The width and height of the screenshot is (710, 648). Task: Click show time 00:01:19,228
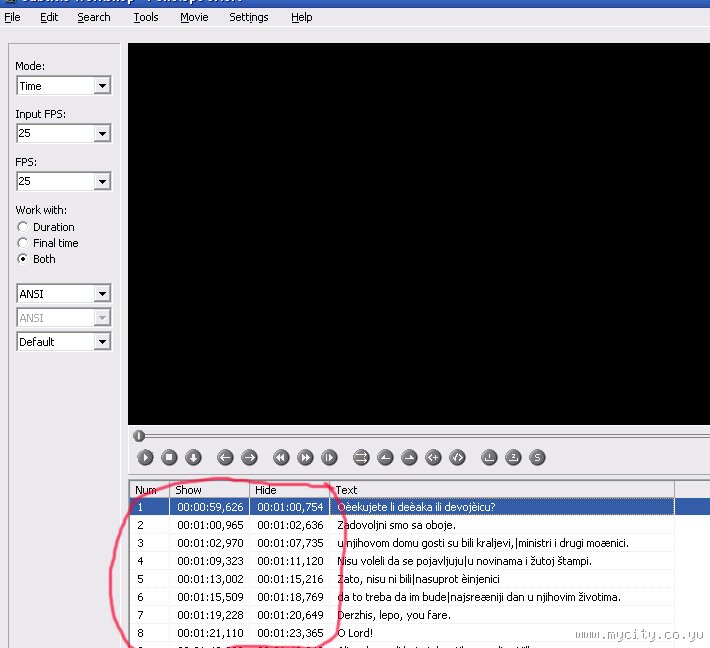(x=210, y=615)
